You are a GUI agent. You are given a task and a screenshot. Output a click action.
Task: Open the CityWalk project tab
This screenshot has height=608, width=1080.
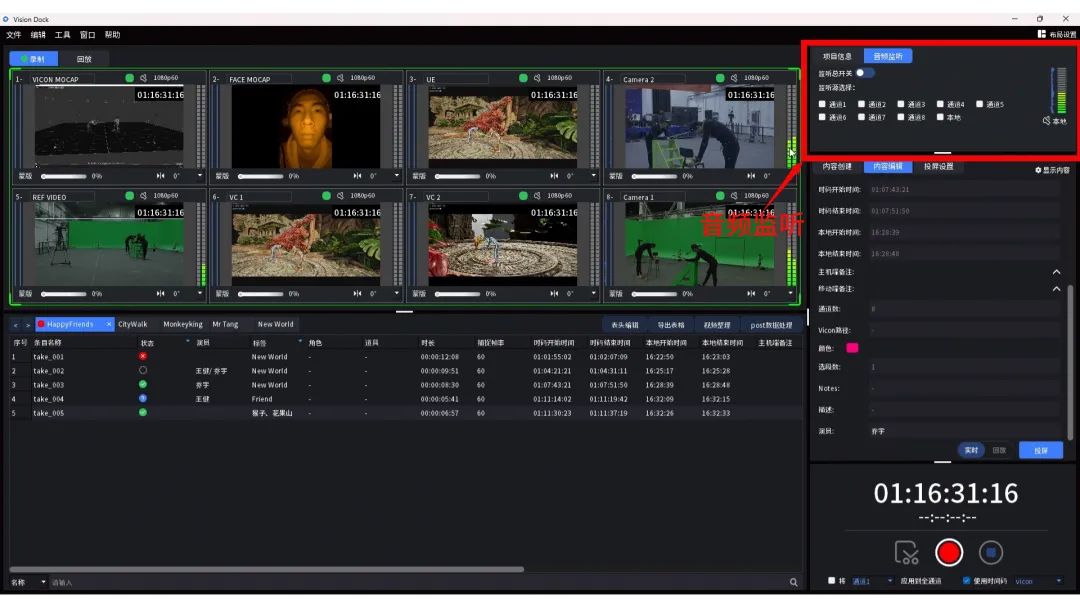(x=132, y=324)
